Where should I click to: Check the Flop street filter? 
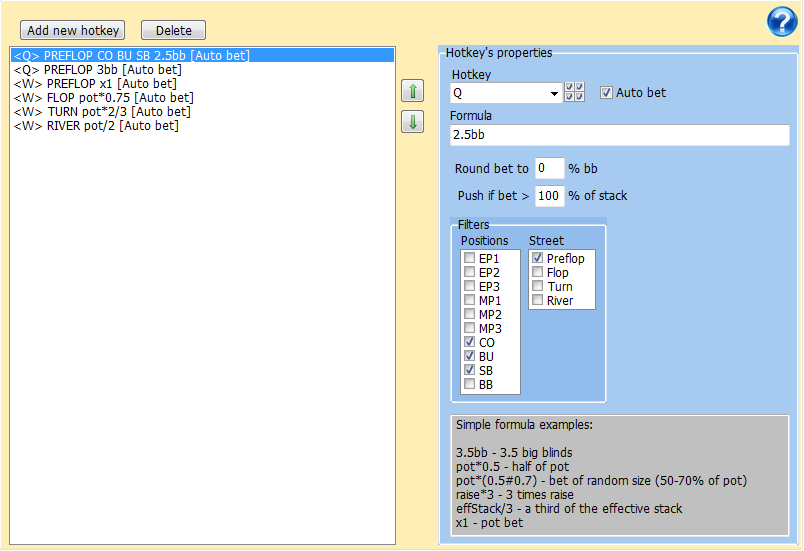(538, 273)
